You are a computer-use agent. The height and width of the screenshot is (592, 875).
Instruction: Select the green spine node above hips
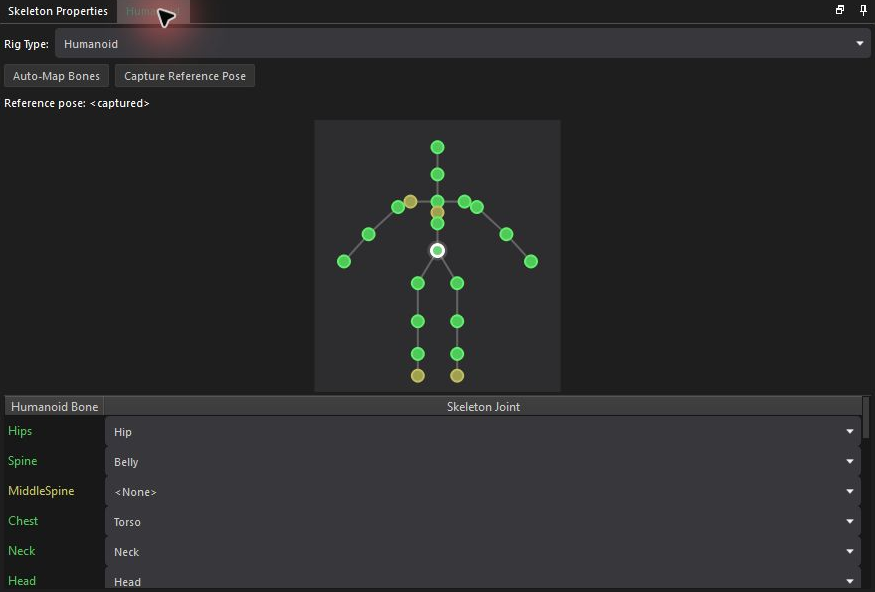[438, 224]
